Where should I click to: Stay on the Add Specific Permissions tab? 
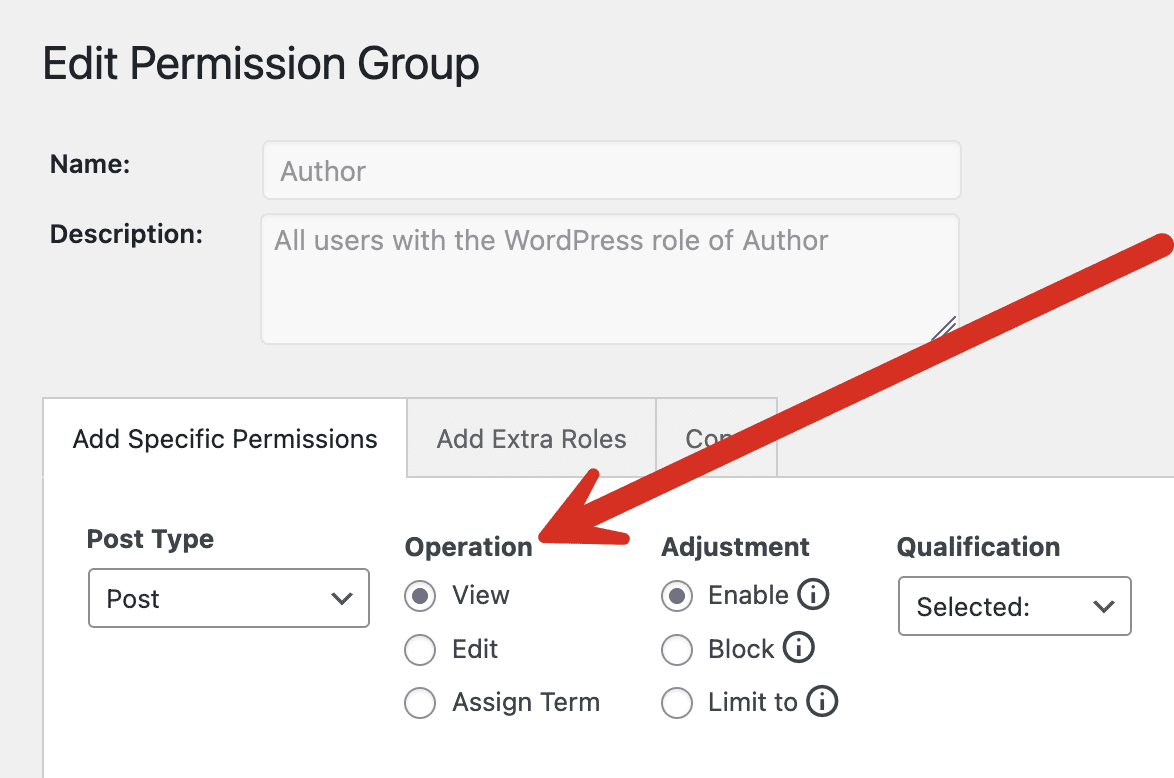coord(225,438)
